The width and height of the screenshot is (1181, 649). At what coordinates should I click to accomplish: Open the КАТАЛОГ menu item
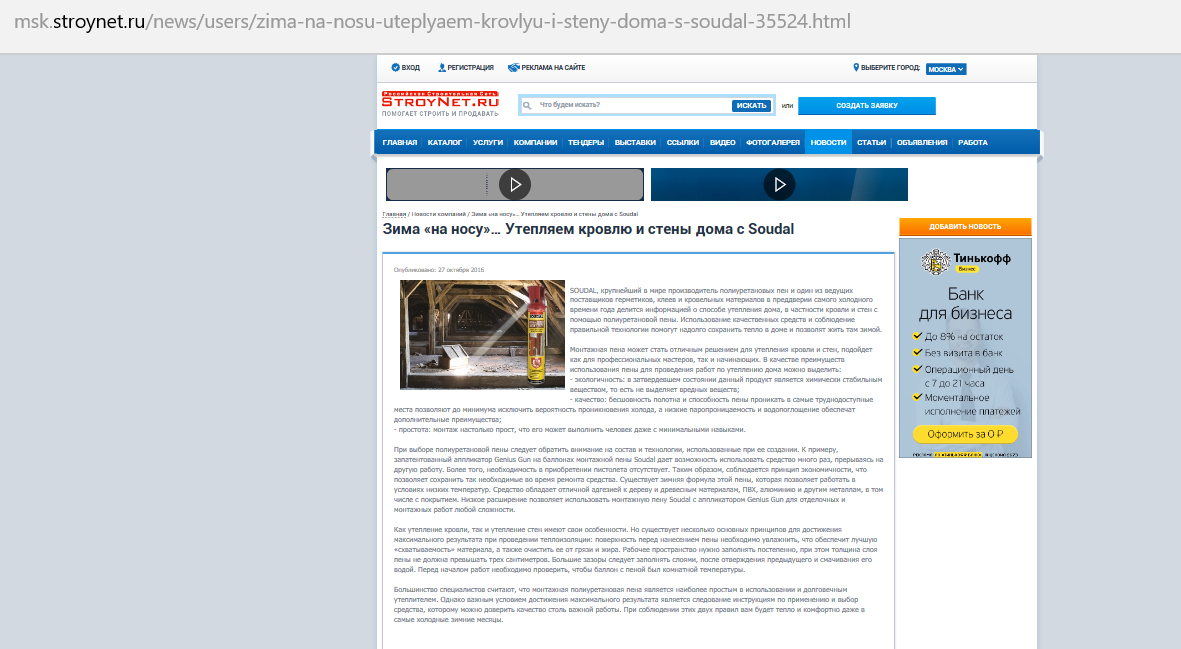444,142
